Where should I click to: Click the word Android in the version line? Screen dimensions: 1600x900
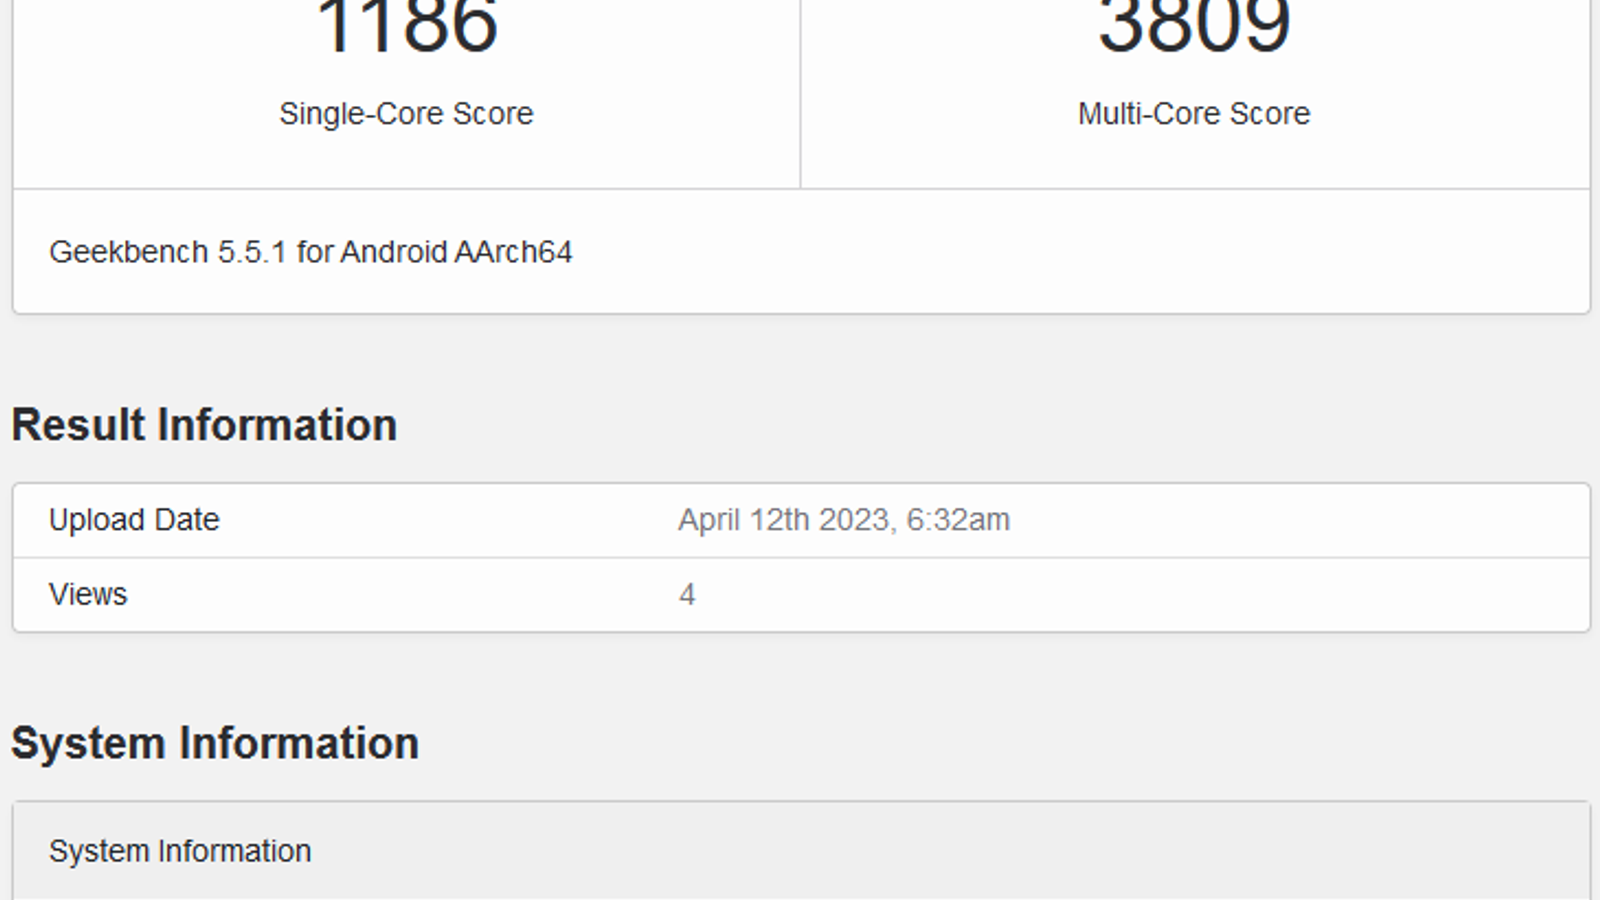click(394, 252)
